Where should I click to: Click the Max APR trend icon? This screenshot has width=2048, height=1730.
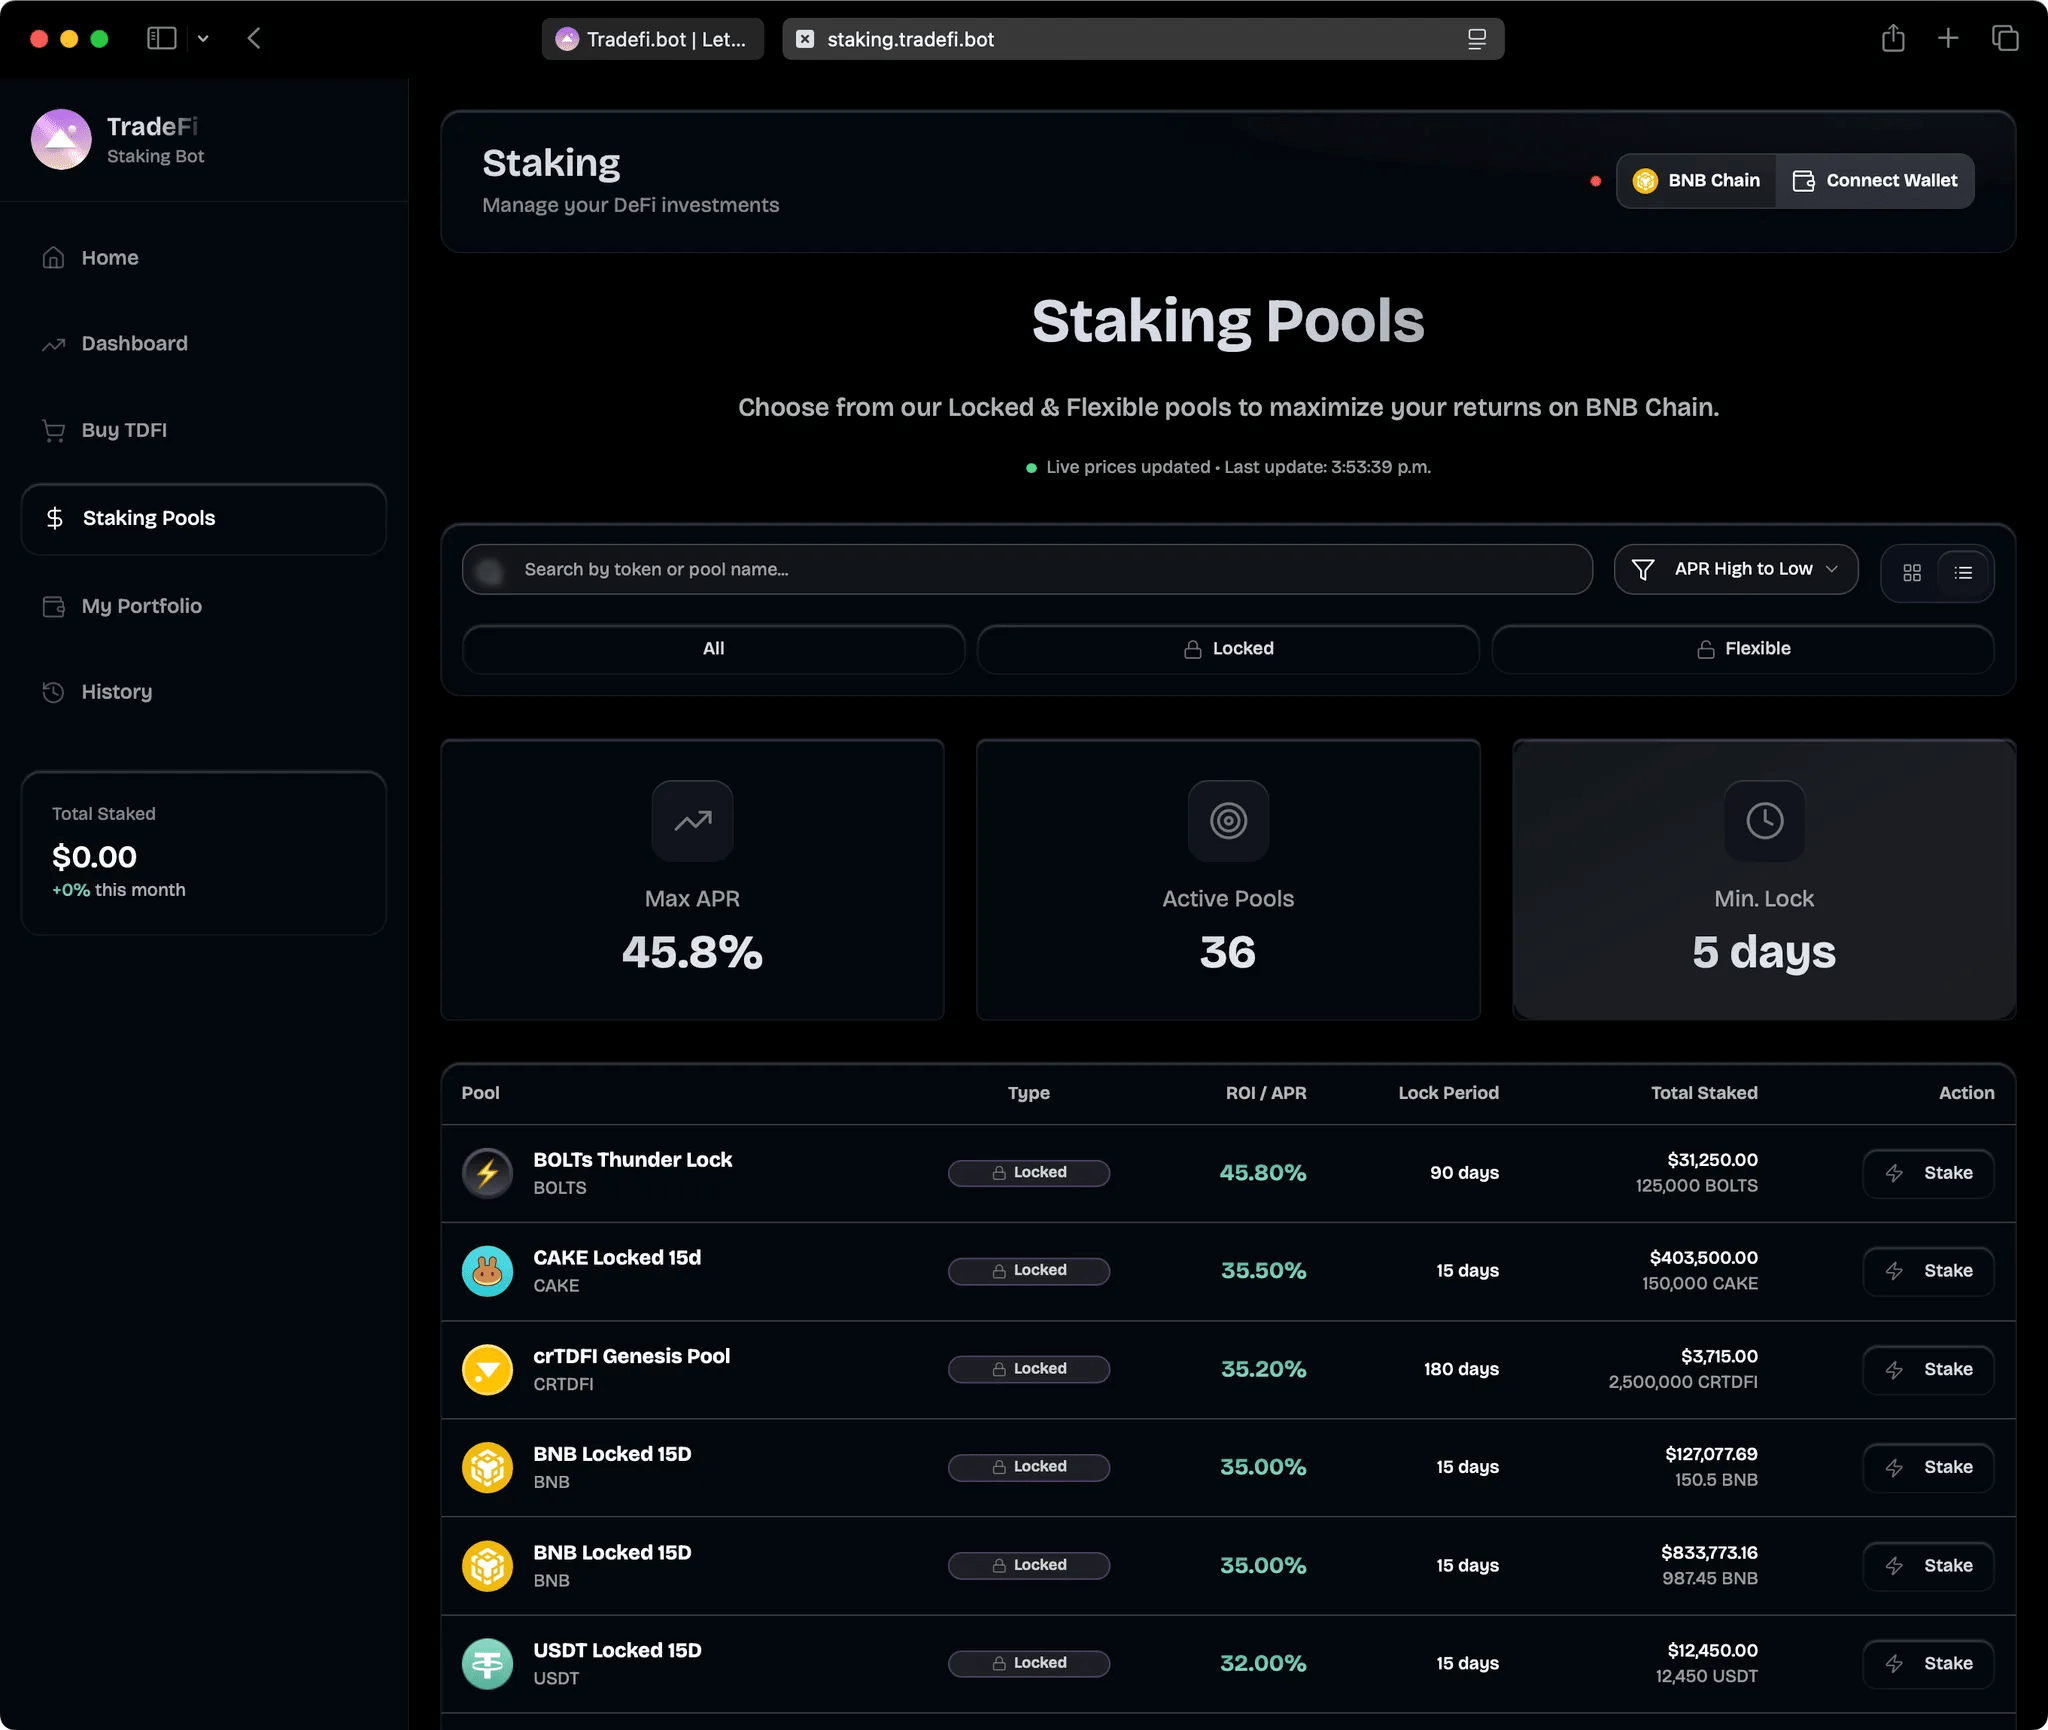click(692, 821)
